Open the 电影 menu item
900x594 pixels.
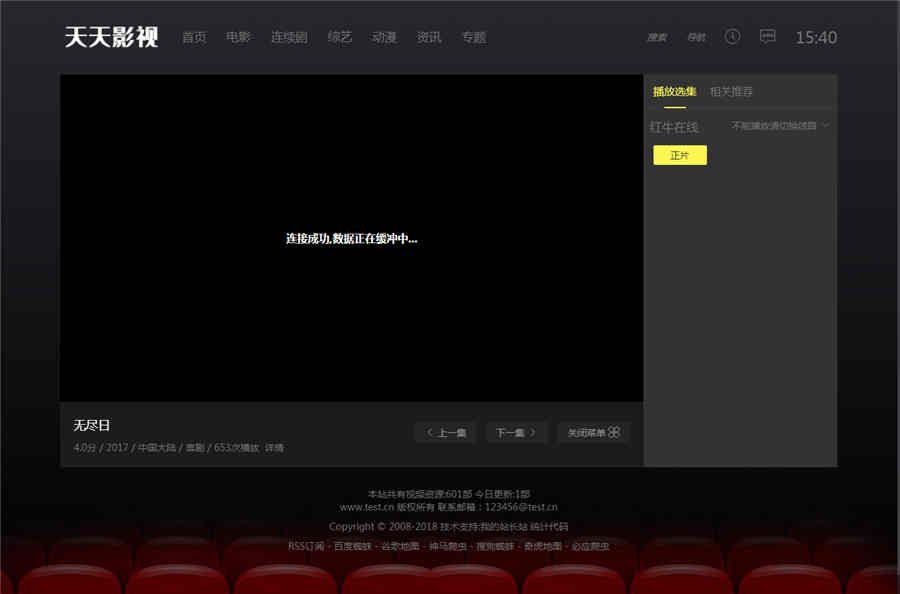[238, 37]
